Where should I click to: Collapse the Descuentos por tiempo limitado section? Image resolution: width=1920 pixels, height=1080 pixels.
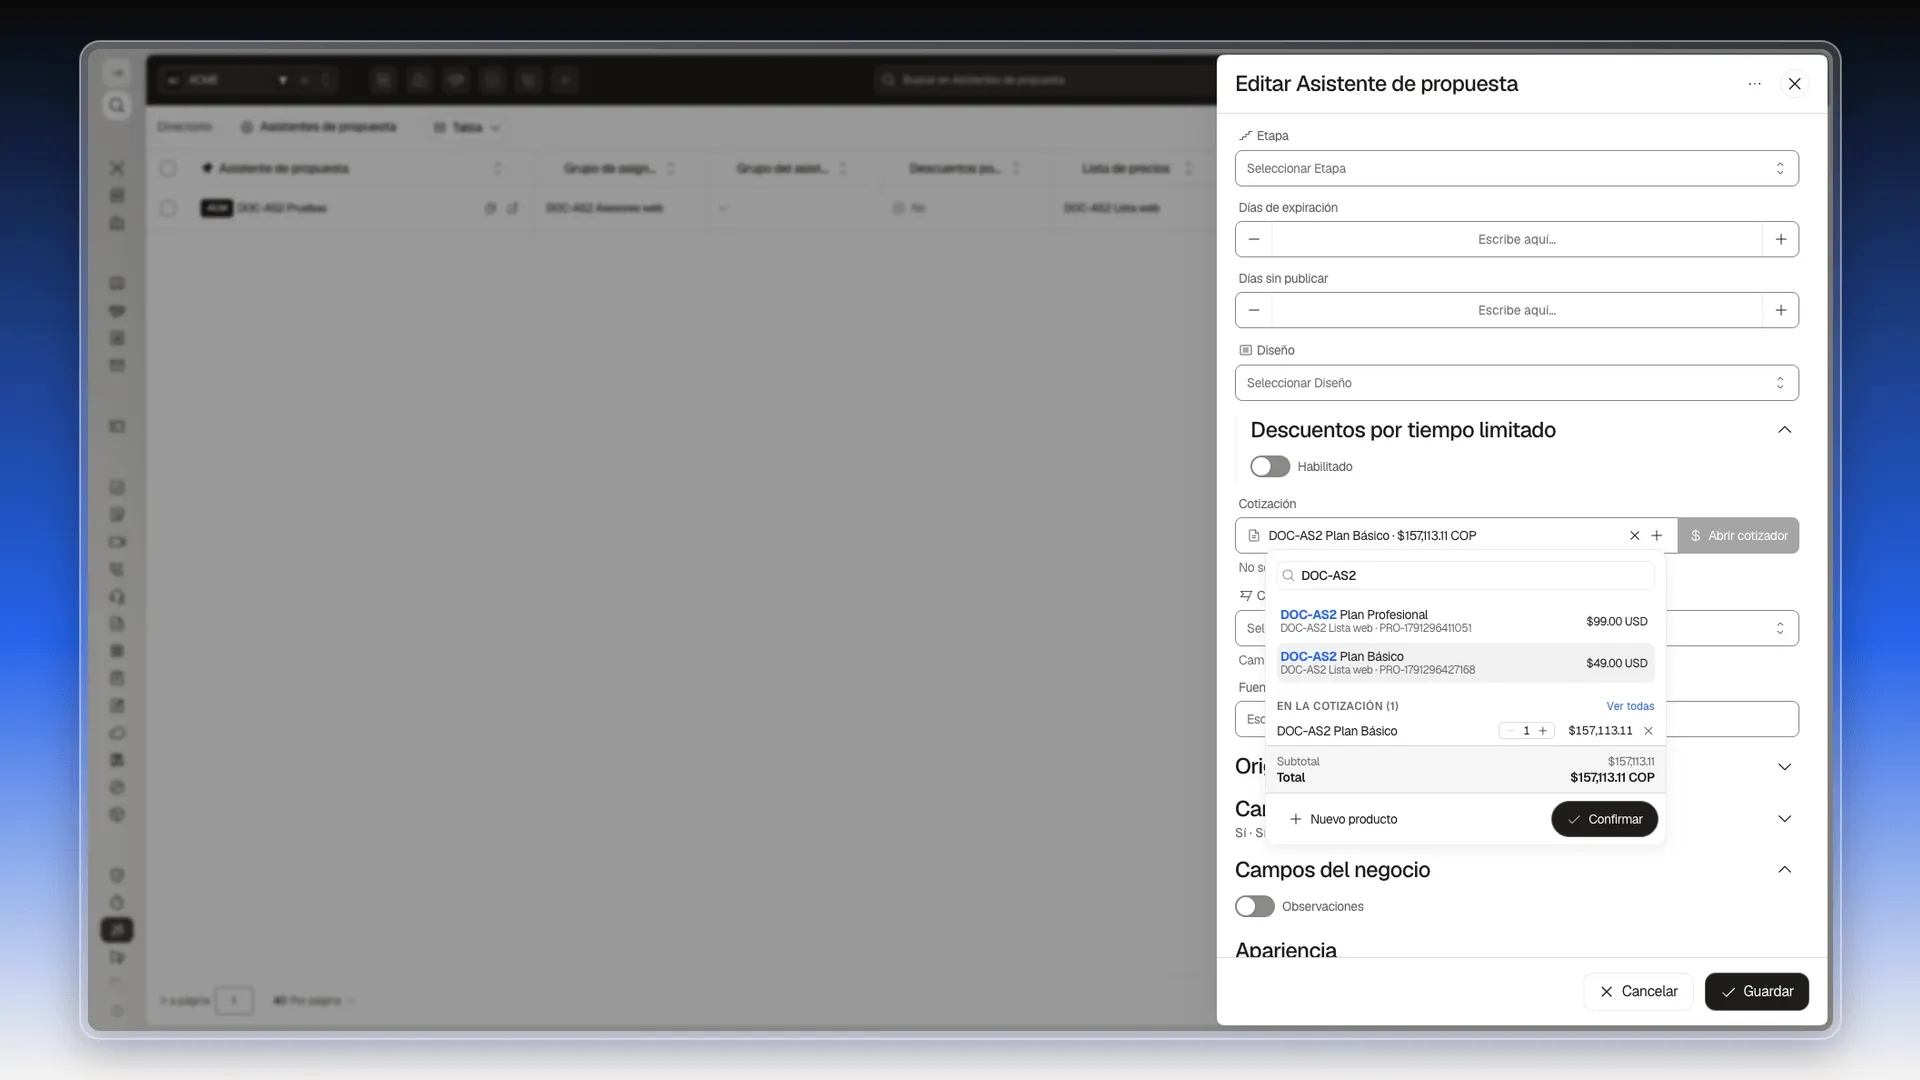click(1784, 430)
